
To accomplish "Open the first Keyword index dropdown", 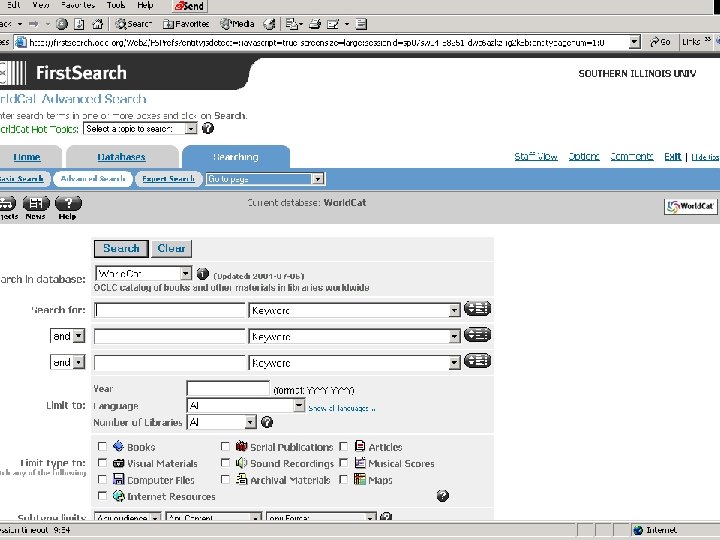I will [x=354, y=310].
